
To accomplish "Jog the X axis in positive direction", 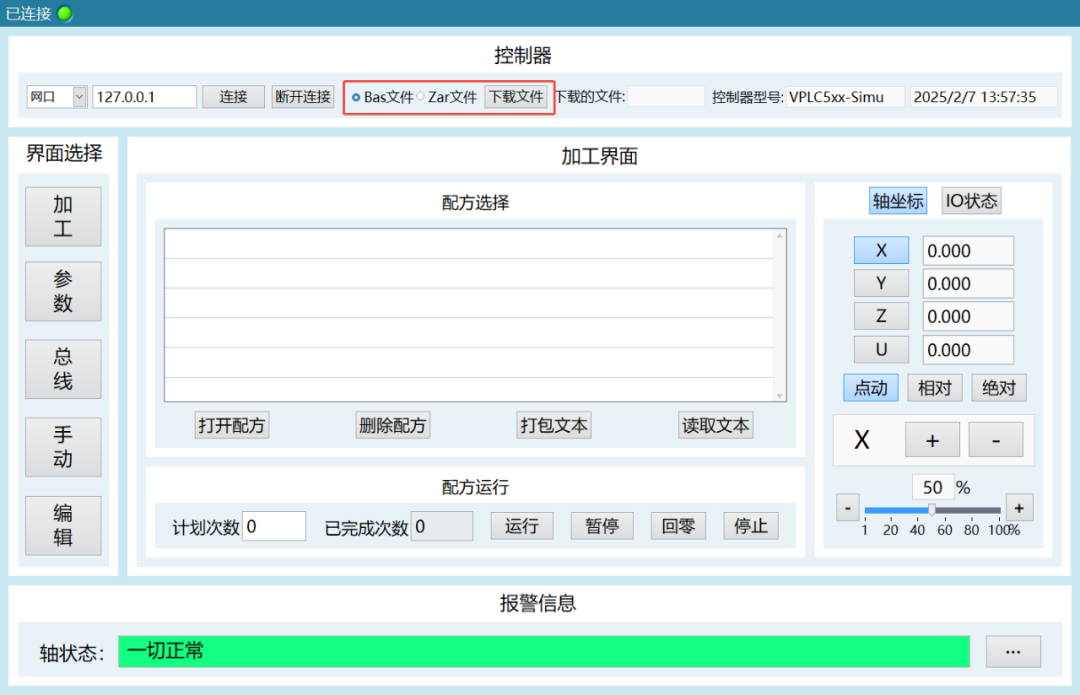I will point(932,440).
